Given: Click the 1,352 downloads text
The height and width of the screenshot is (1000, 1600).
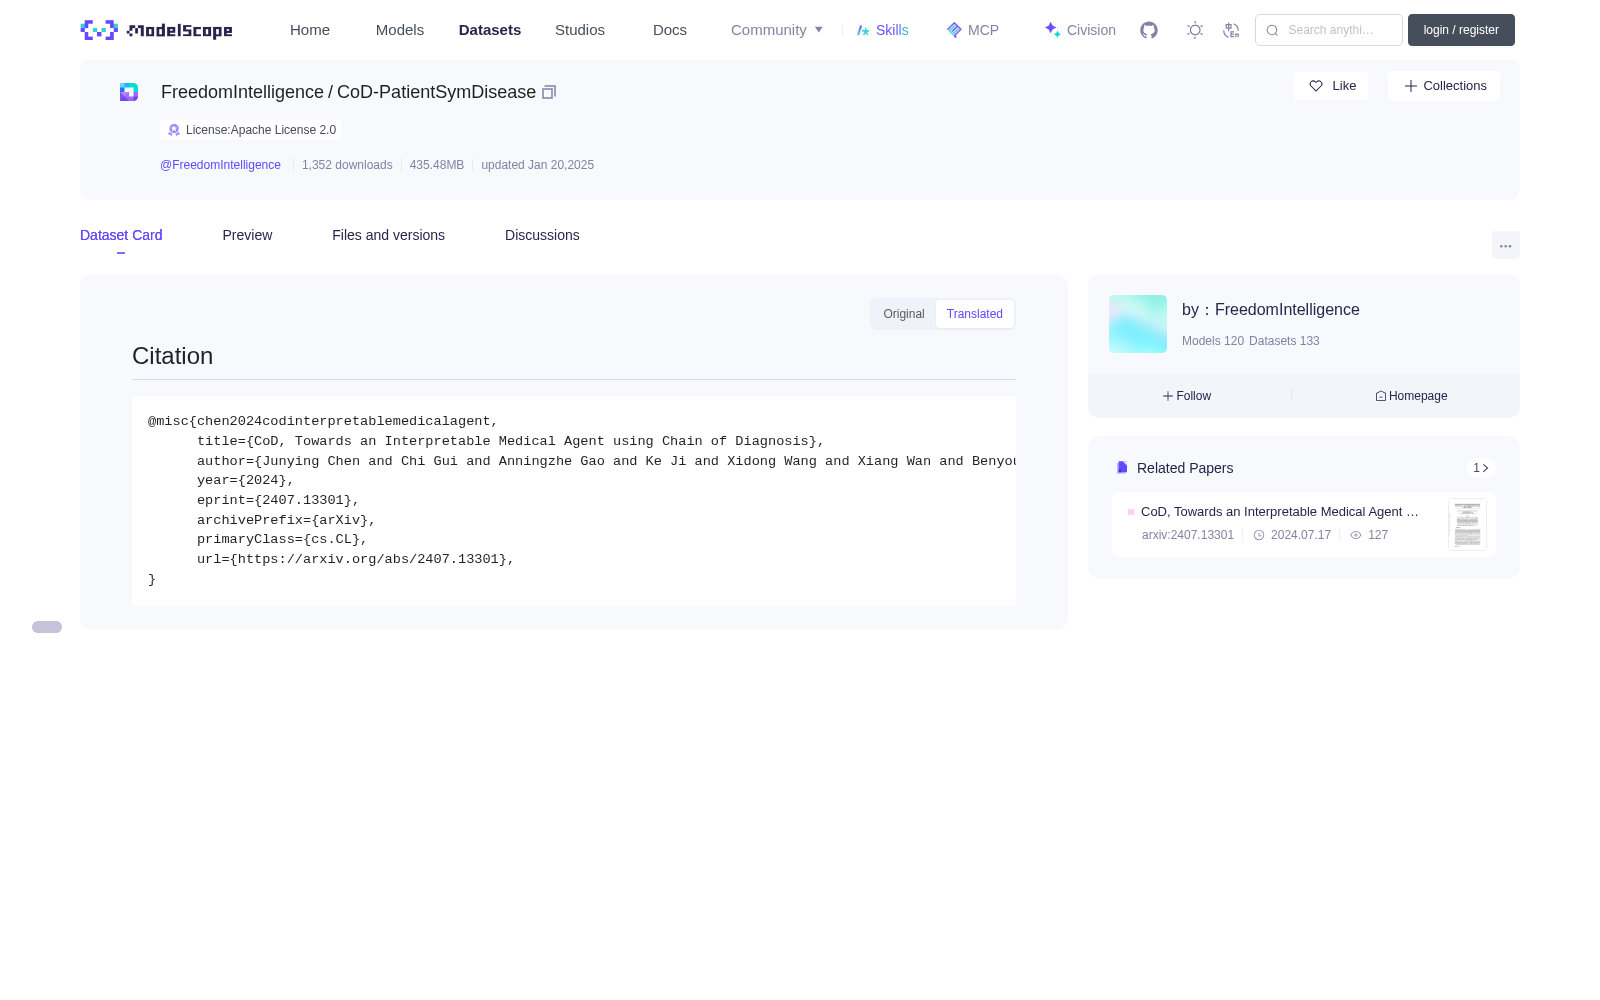Looking at the screenshot, I should [x=347, y=165].
